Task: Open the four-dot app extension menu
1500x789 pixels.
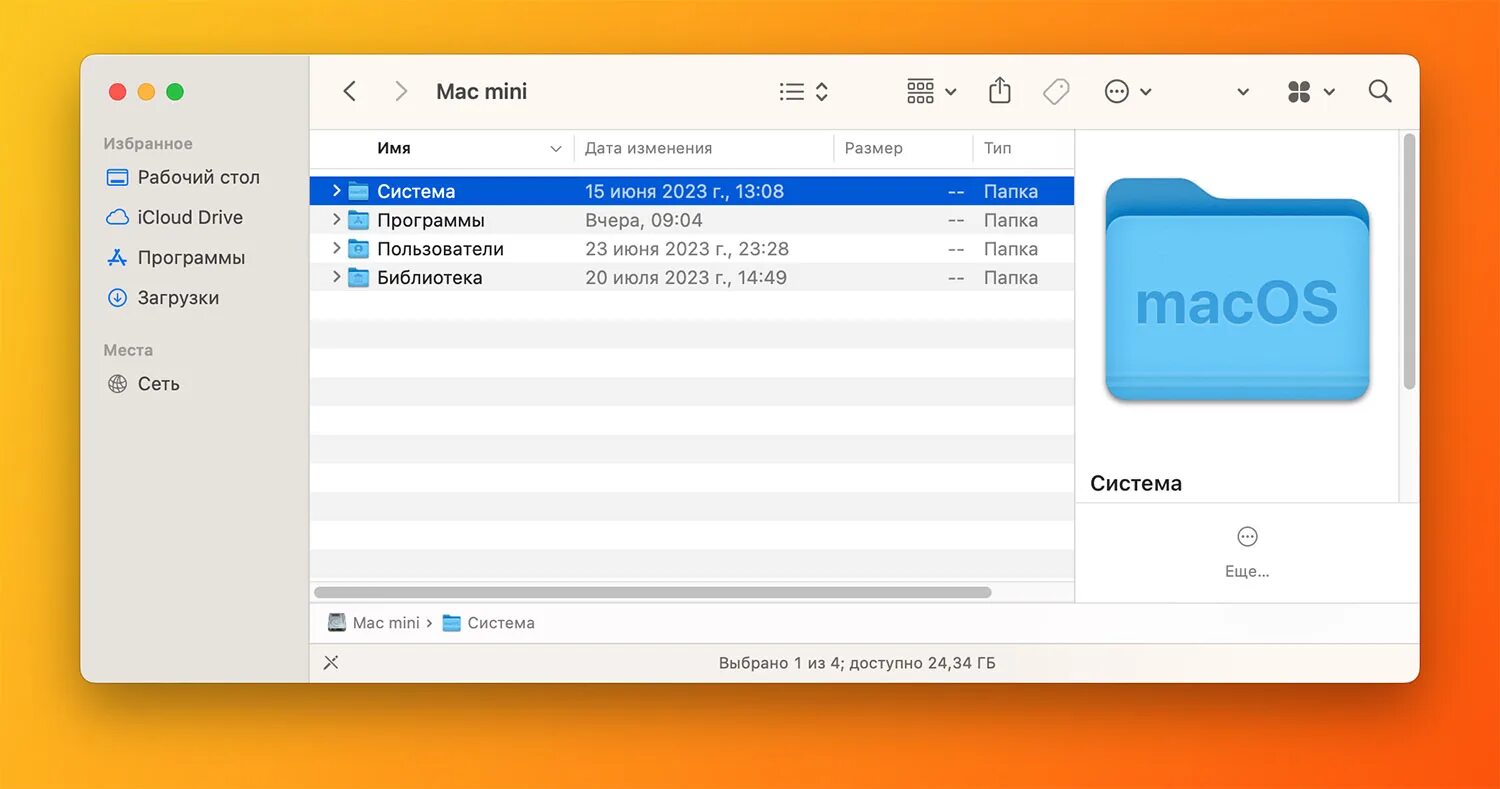Action: 1311,92
